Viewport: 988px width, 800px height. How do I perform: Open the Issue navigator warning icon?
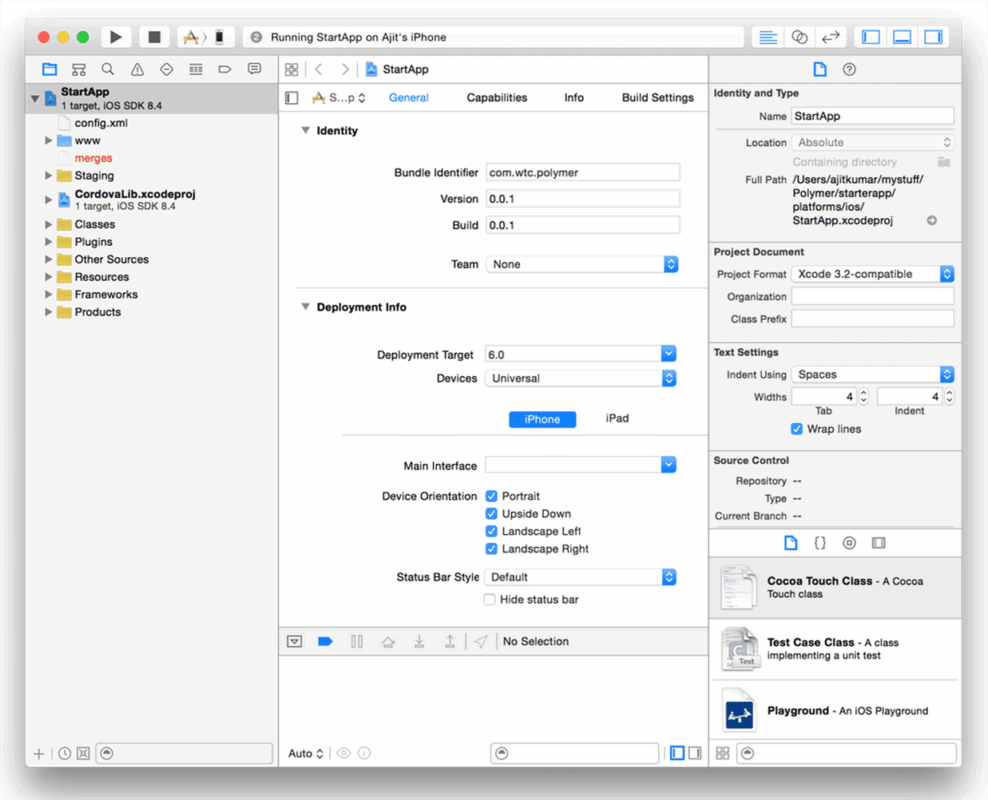click(137, 69)
